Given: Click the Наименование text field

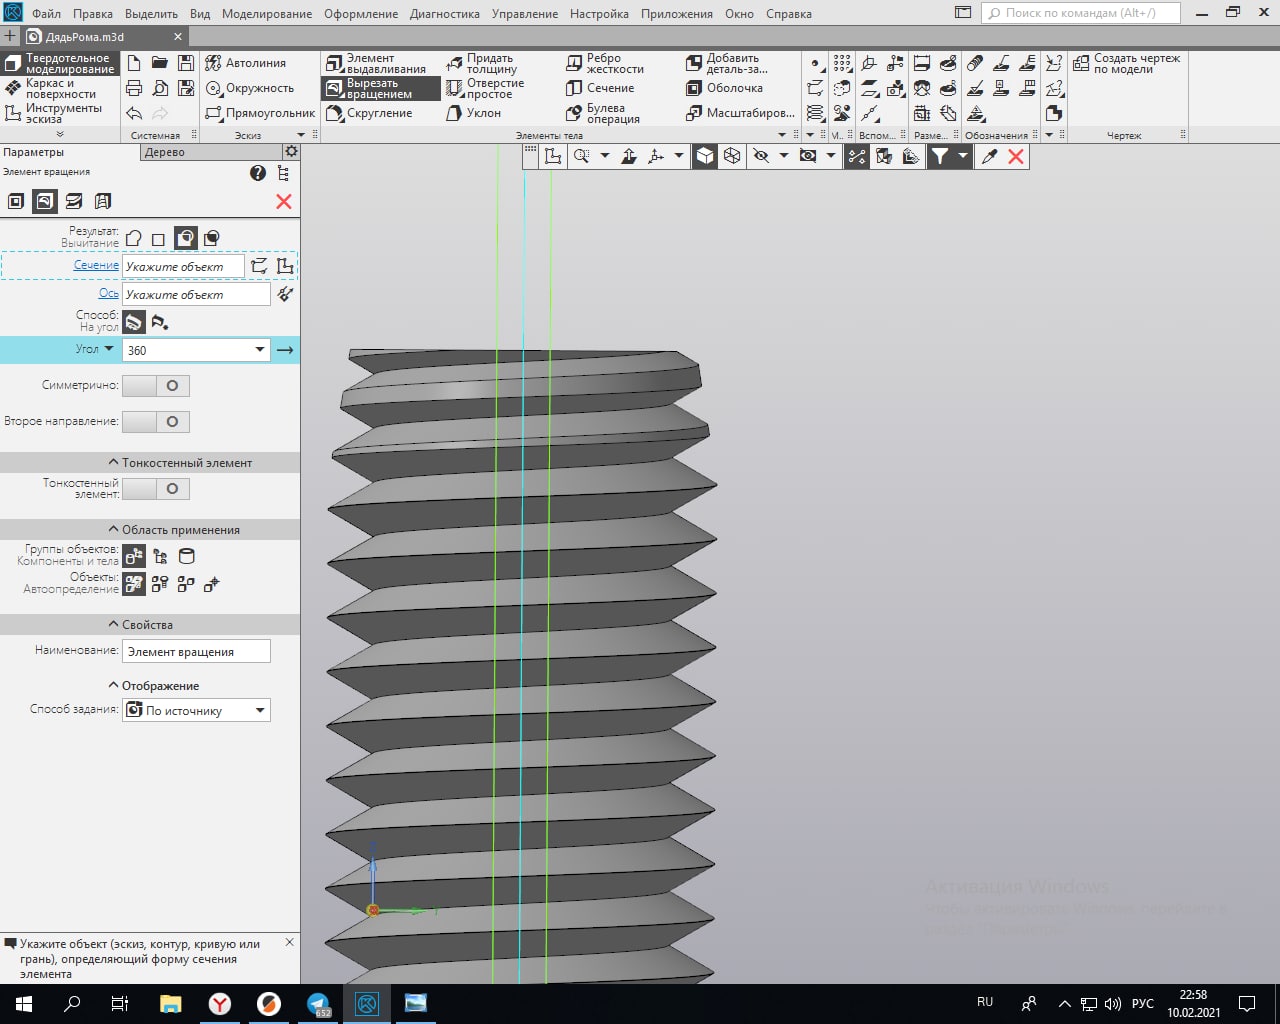Looking at the screenshot, I should pos(196,651).
